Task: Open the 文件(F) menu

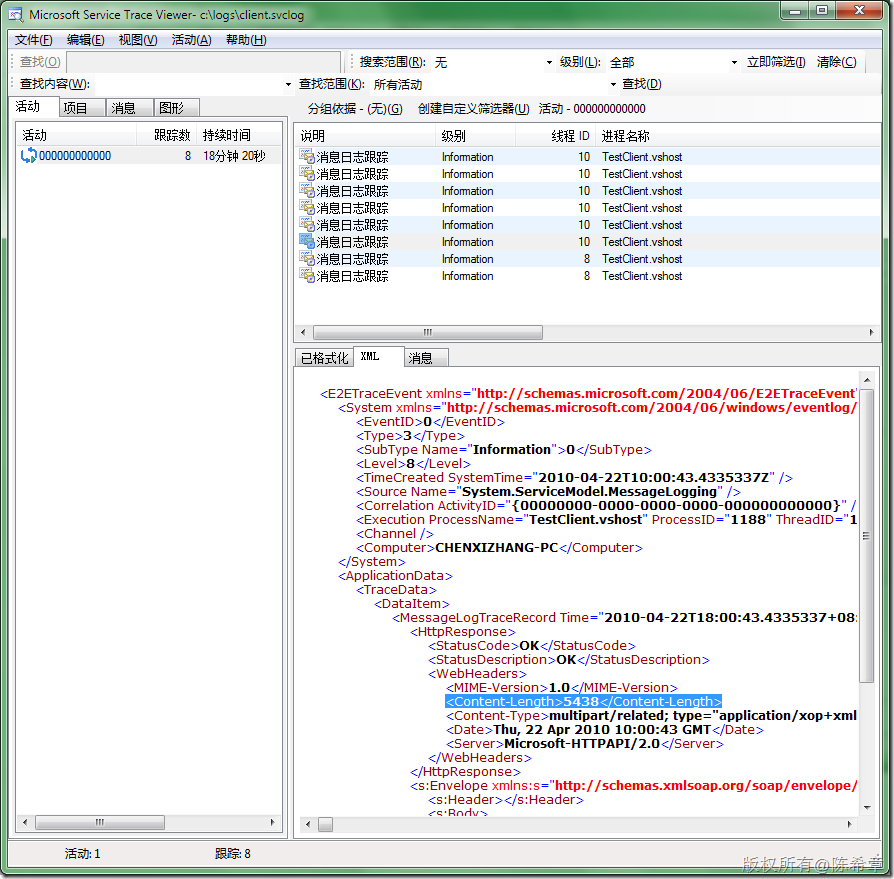Action: point(34,40)
